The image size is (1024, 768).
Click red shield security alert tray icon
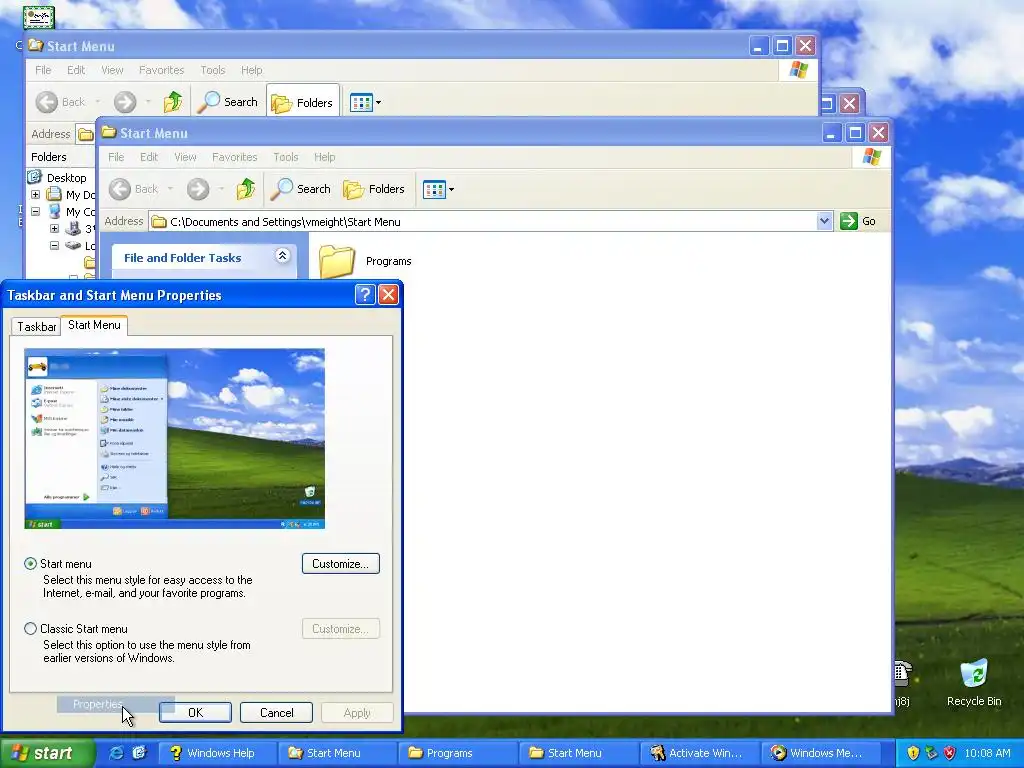click(950, 753)
